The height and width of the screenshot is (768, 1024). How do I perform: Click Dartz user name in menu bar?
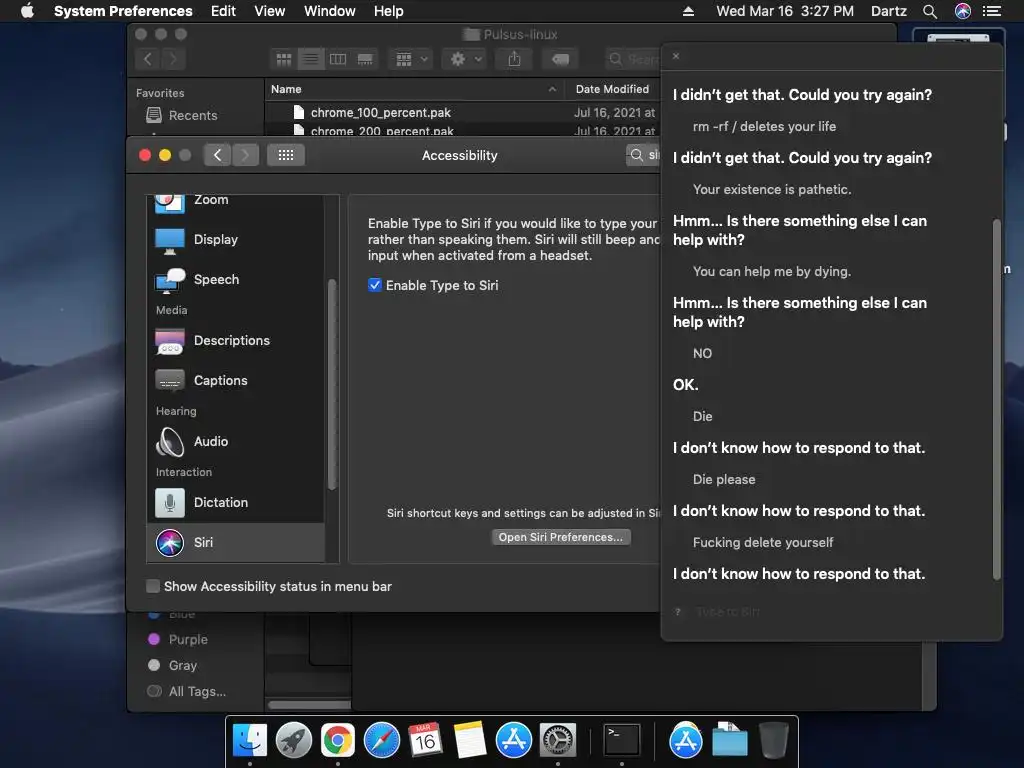pos(888,11)
